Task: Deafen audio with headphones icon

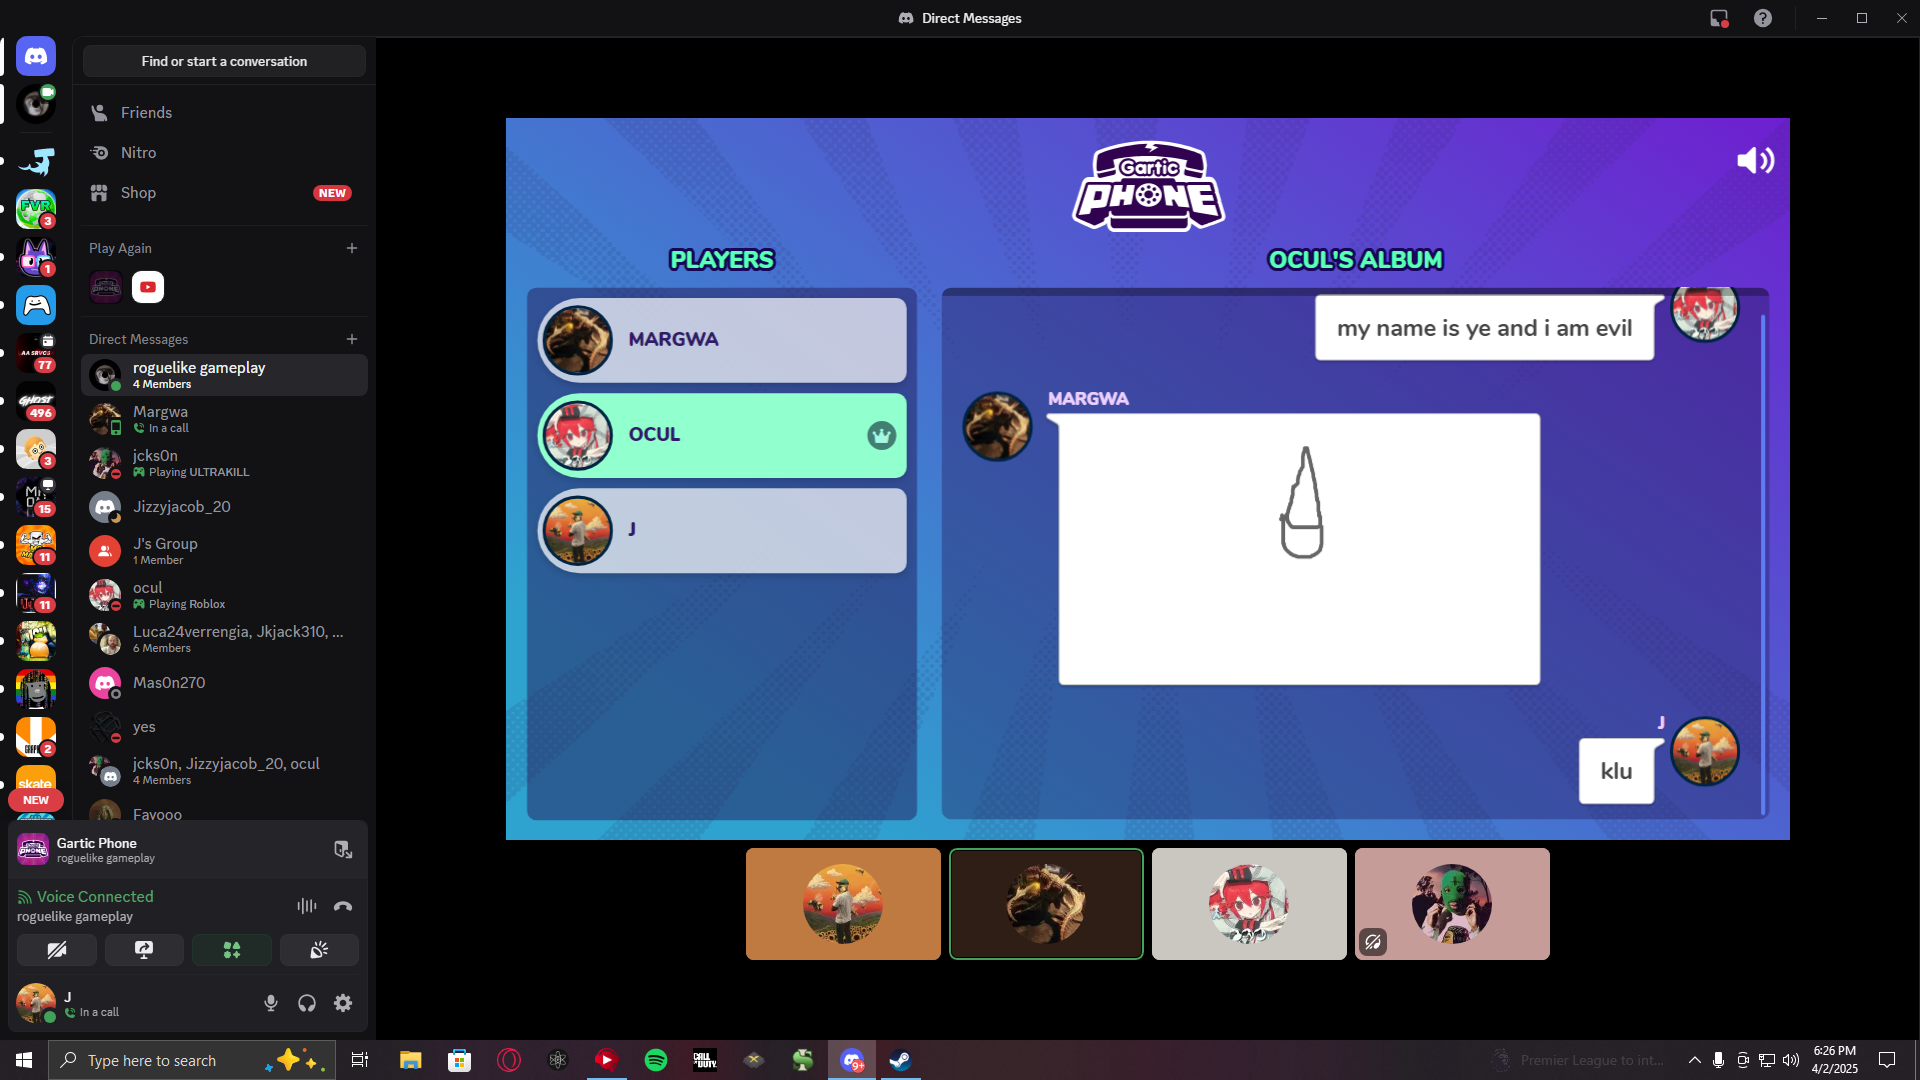Action: pyautogui.click(x=307, y=1003)
